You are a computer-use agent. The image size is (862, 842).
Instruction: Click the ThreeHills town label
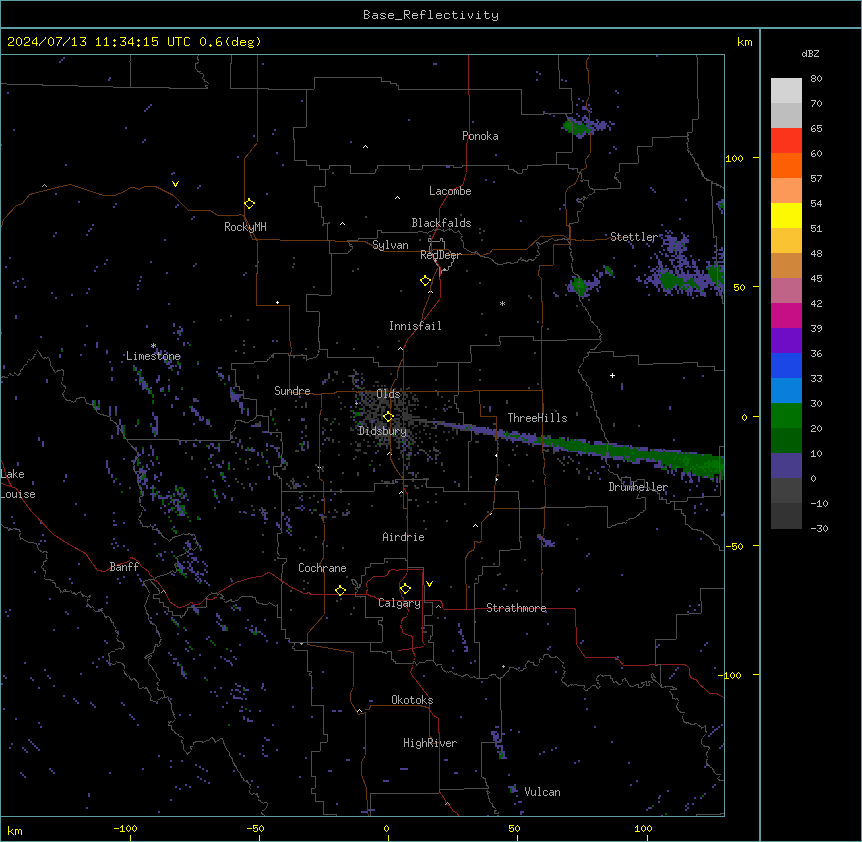click(537, 418)
